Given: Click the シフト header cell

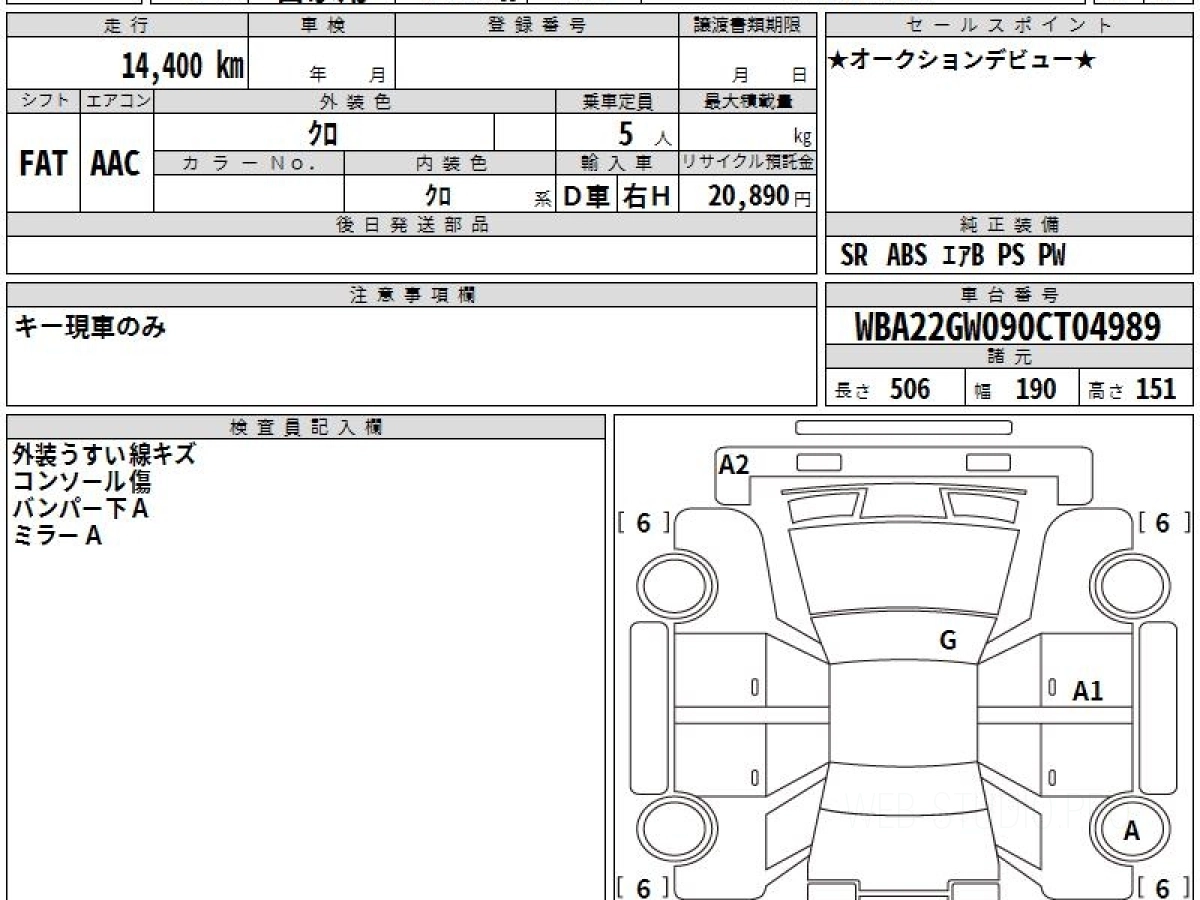Looking at the screenshot, I should 43,101.
